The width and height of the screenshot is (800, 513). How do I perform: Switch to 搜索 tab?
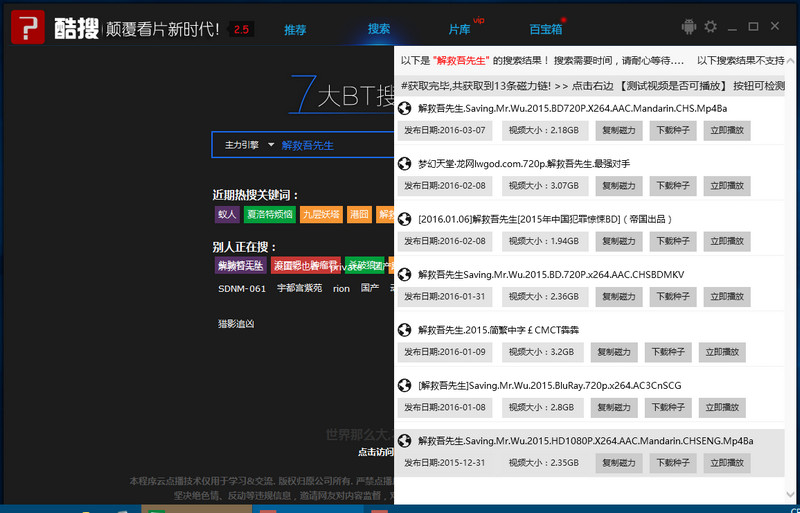pos(379,29)
